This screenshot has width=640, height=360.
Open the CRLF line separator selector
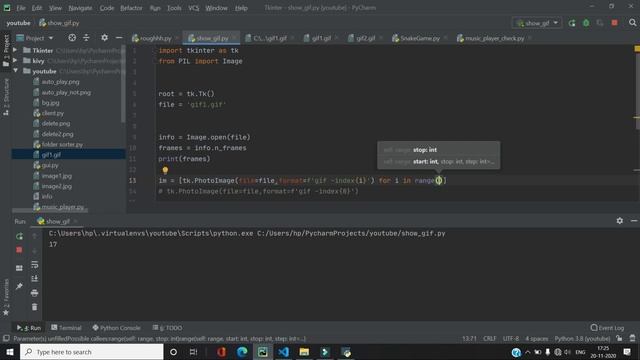tap(489, 338)
